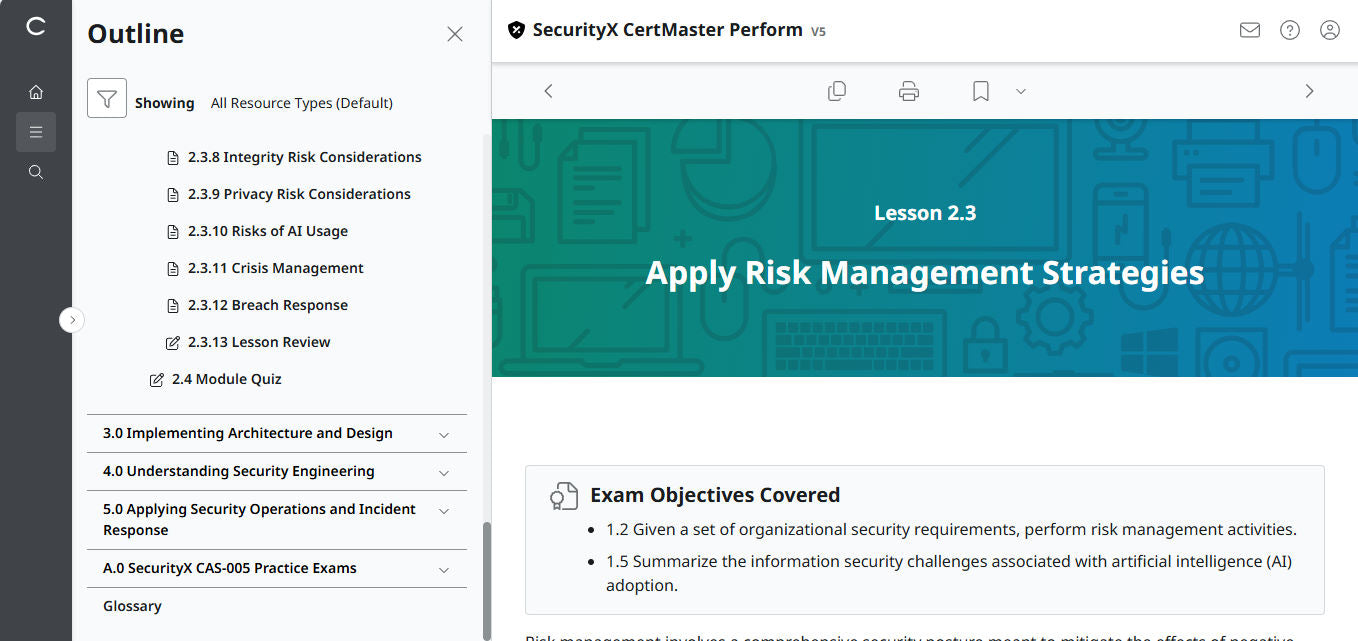Open search from the dark sidebar
Screen dimensions: 1358x641
(x=36, y=171)
